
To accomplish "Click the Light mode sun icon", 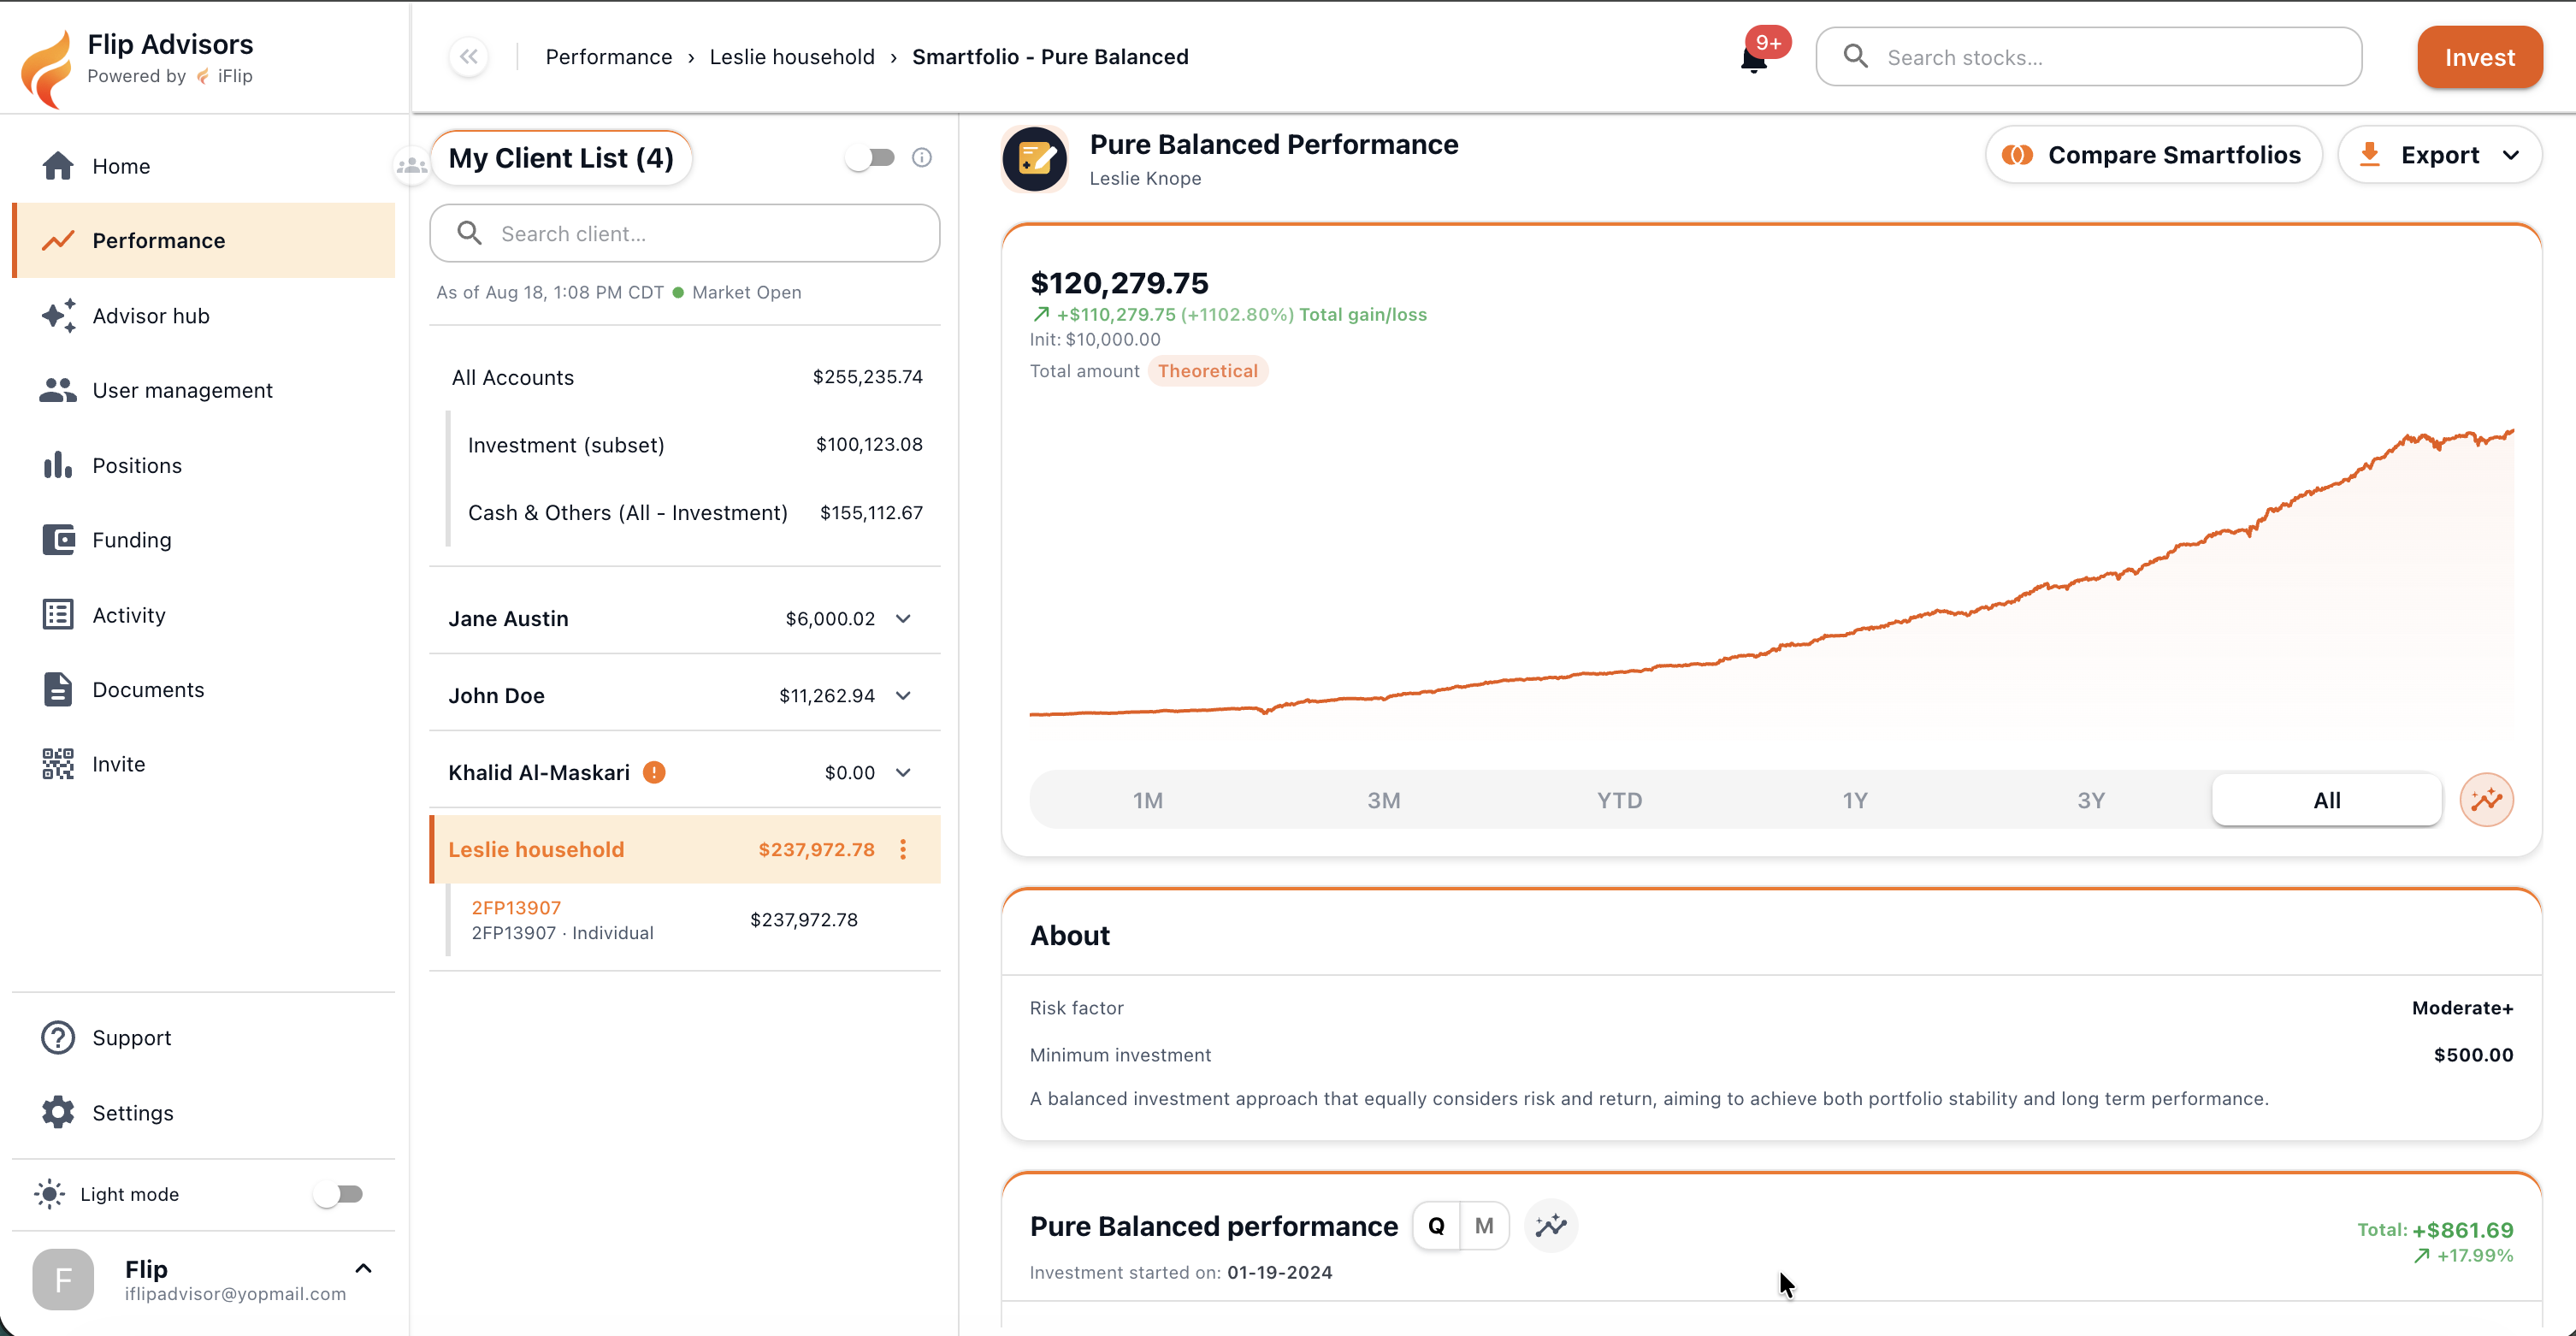I will click(x=49, y=1194).
